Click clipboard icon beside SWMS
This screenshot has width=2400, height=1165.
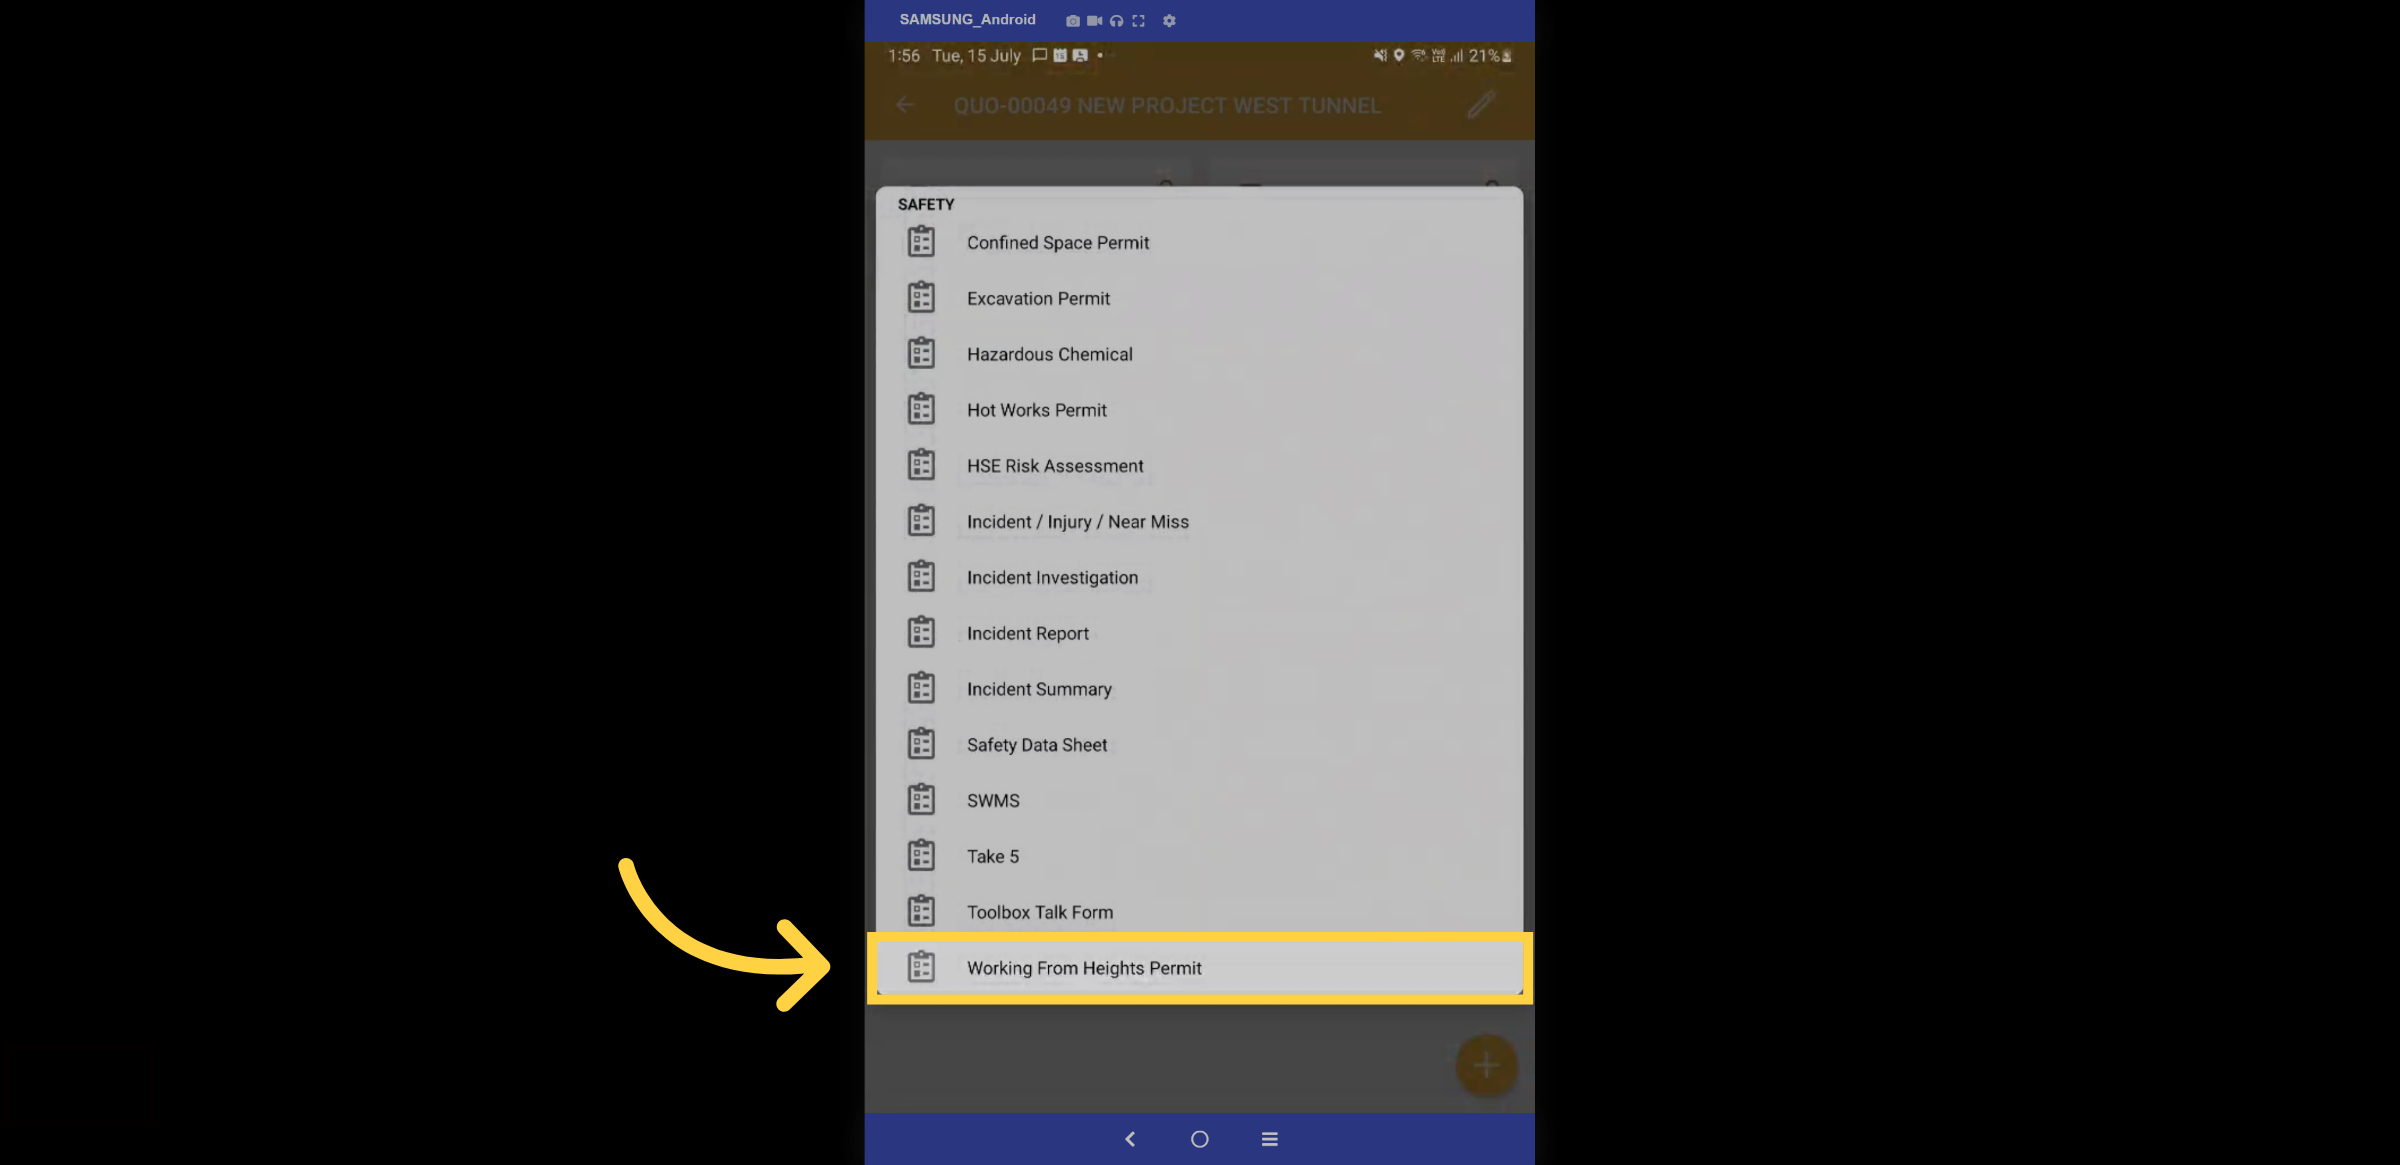point(921,800)
